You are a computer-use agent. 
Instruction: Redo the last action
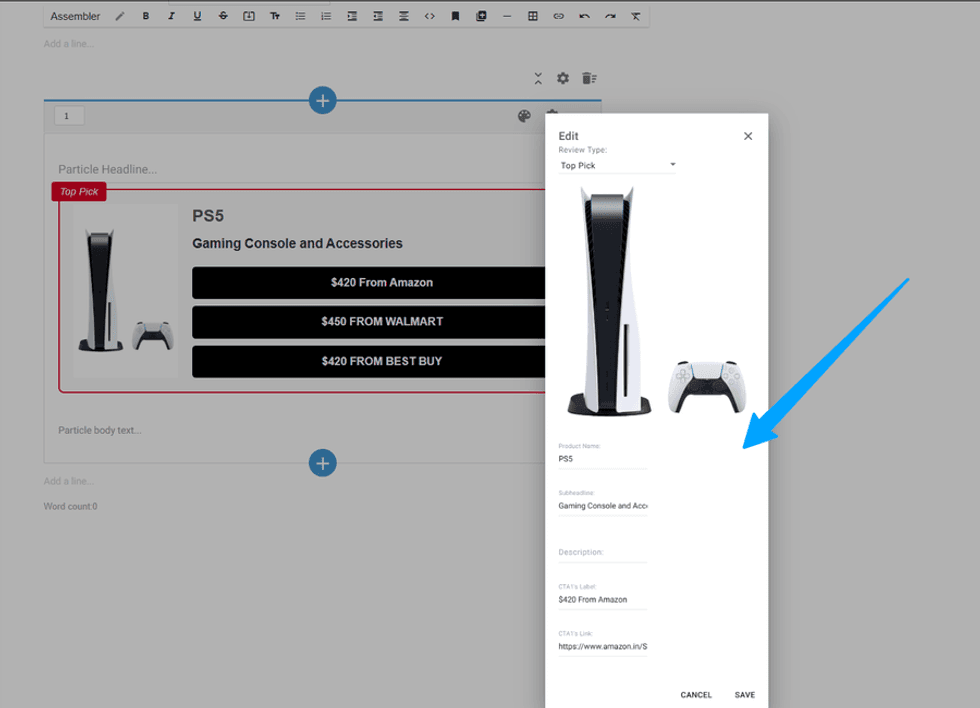[611, 16]
